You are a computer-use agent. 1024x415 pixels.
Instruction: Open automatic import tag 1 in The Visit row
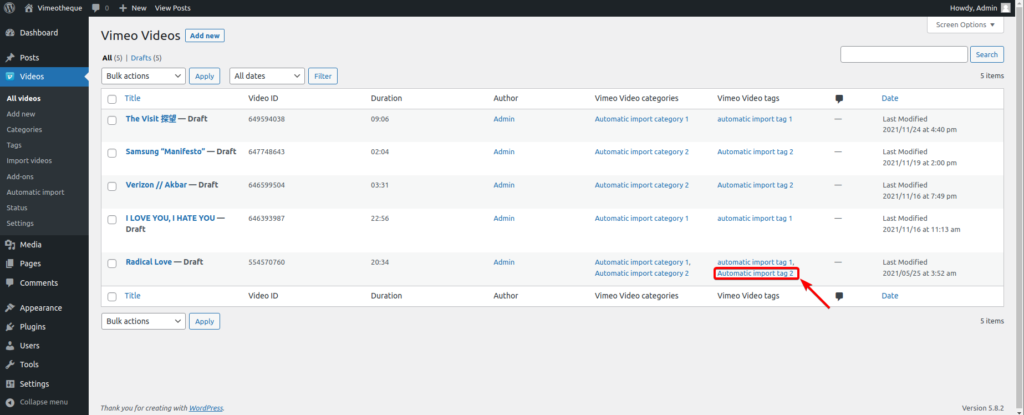pyautogui.click(x=755, y=119)
